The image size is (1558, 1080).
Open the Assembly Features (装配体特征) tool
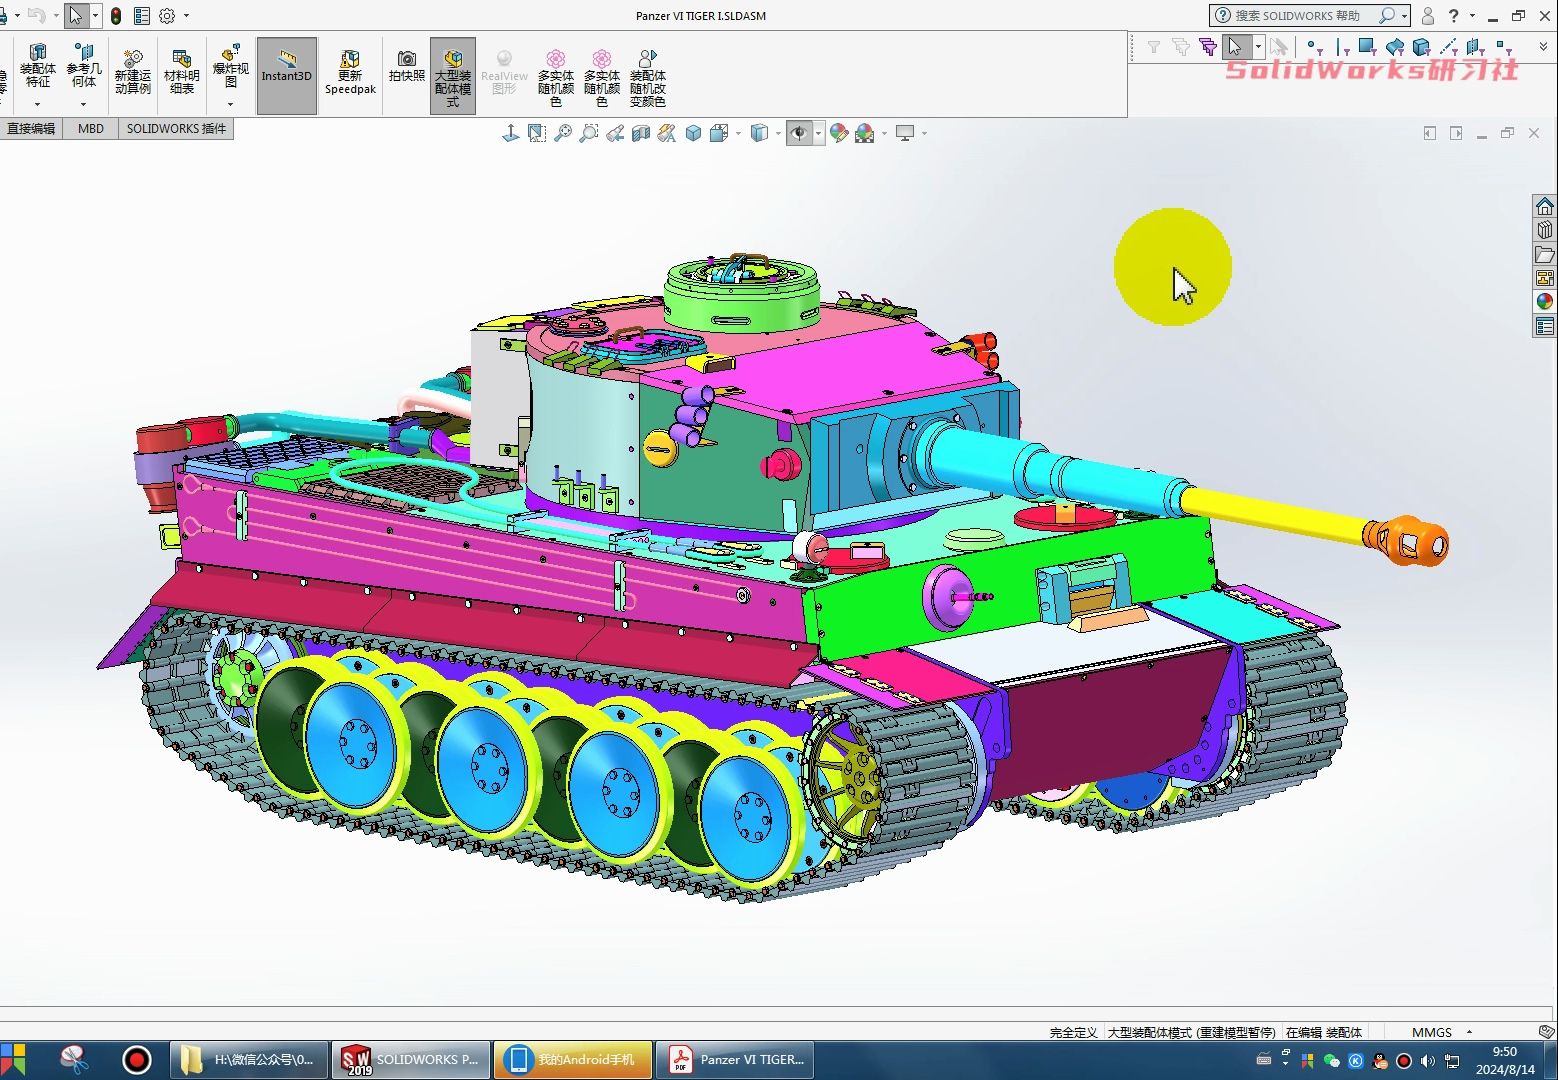tap(38, 67)
